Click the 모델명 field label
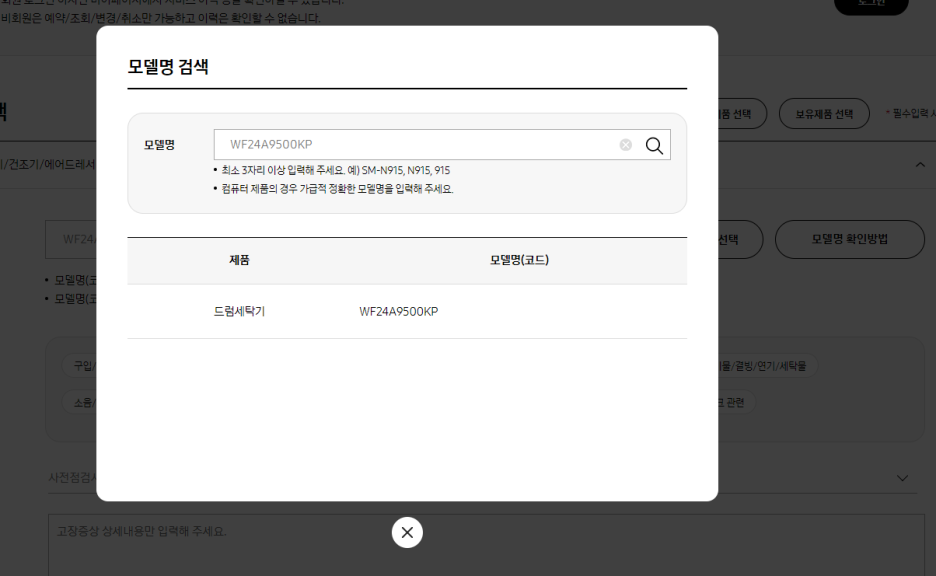This screenshot has width=936, height=576. pyautogui.click(x=159, y=145)
